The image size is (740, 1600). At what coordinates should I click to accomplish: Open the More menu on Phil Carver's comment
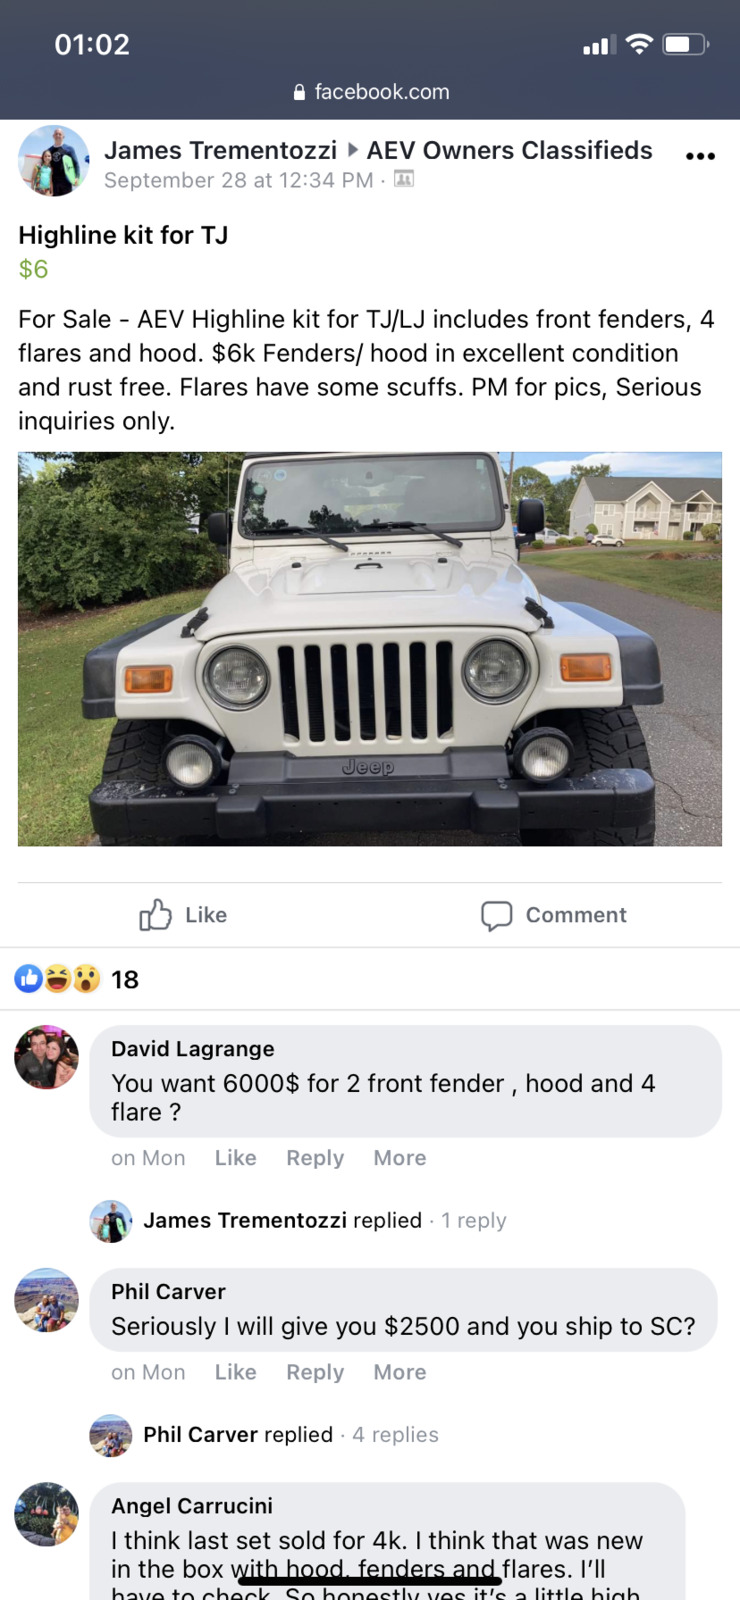tap(400, 1372)
